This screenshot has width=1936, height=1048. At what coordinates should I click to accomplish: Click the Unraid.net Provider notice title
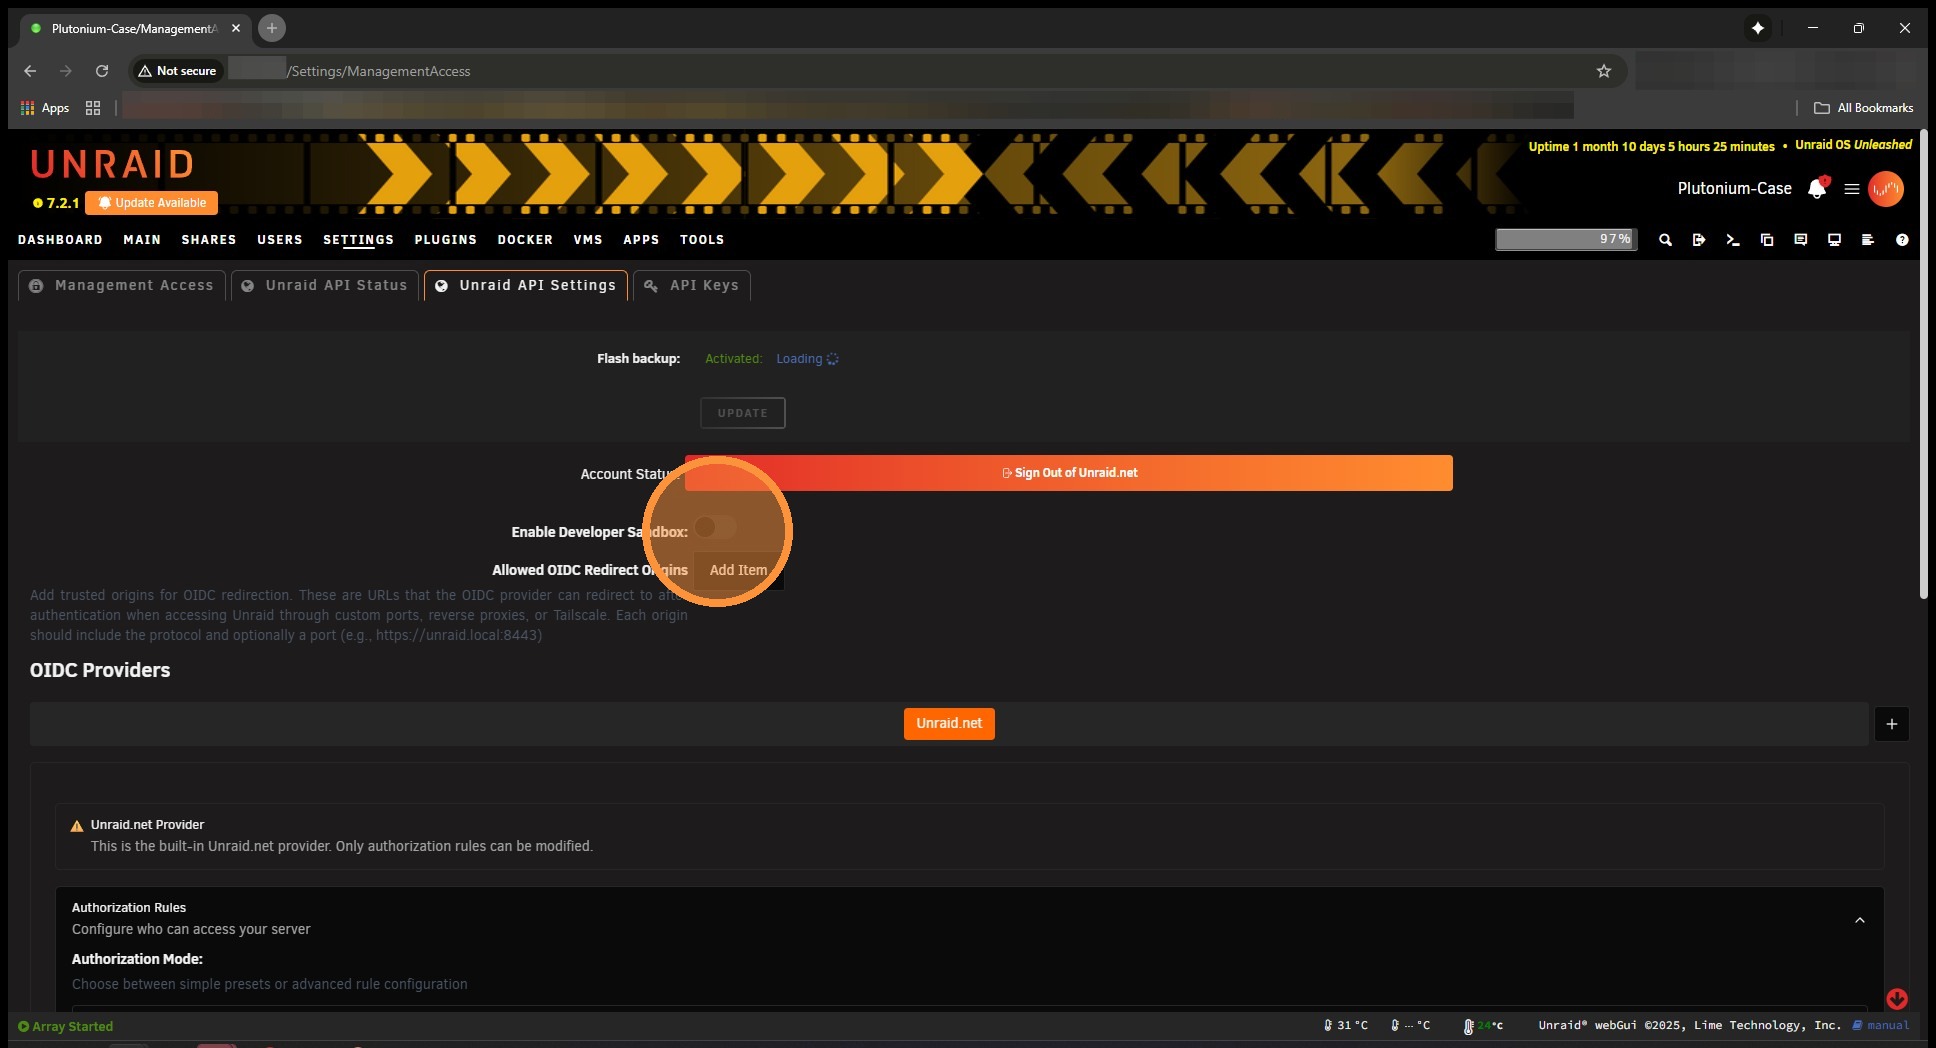click(147, 825)
